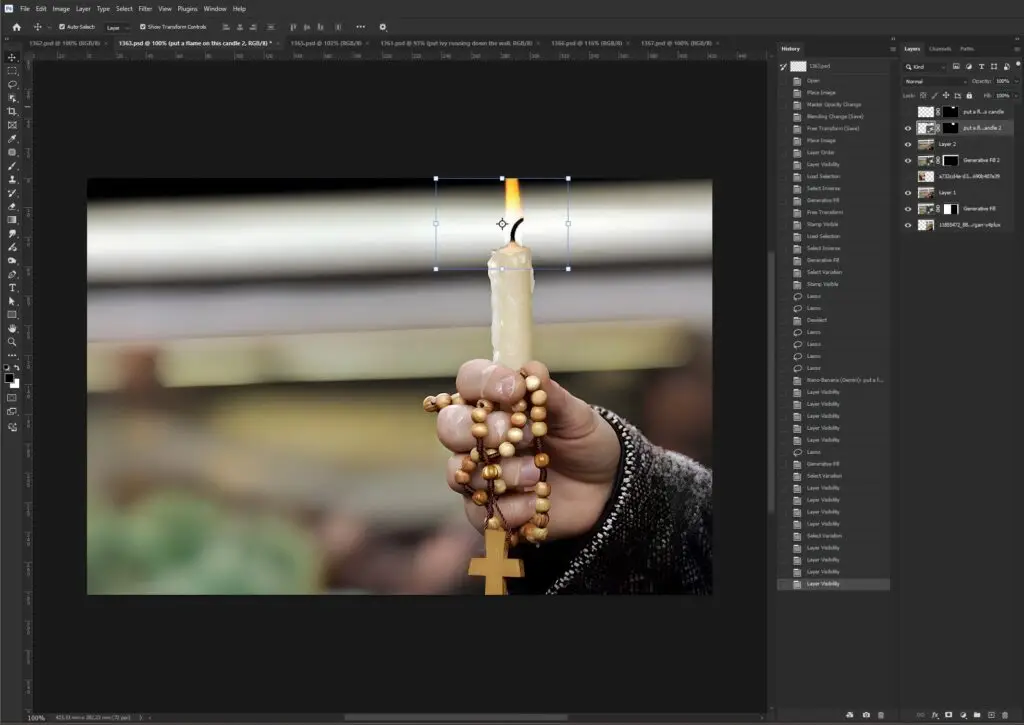The width and height of the screenshot is (1024, 725).
Task: Select the Crop tool
Action: click(13, 111)
